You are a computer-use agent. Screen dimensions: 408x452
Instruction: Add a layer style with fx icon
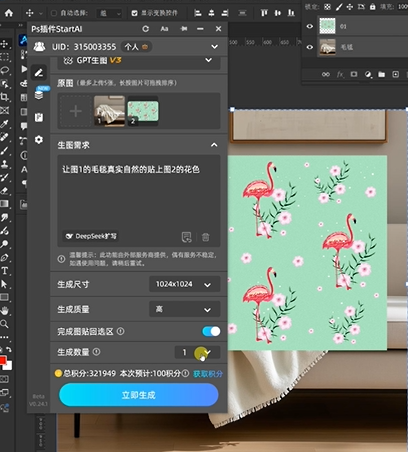(x=340, y=74)
